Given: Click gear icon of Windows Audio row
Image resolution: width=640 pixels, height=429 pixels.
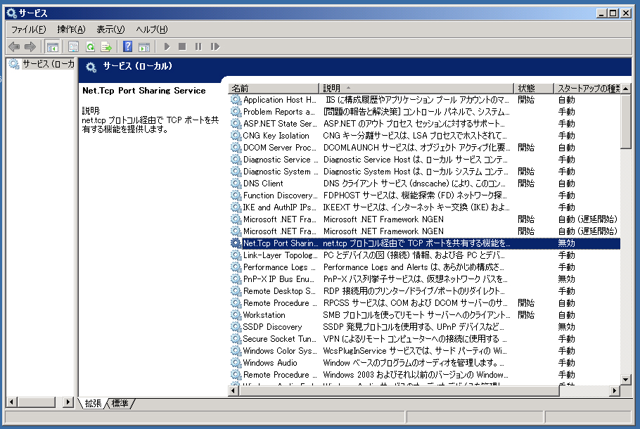Looking at the screenshot, I should [236, 363].
